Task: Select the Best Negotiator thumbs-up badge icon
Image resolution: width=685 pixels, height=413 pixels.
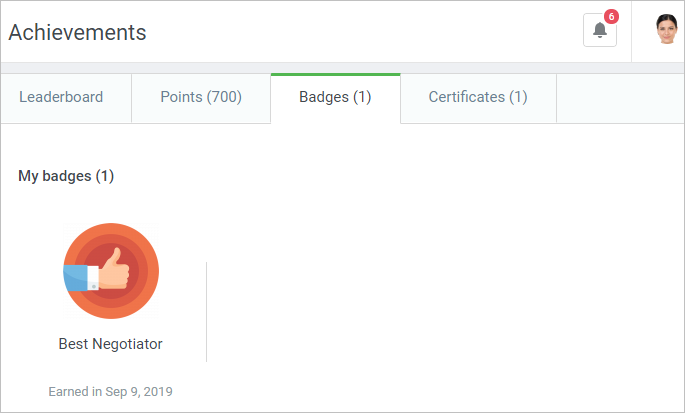Action: pyautogui.click(x=111, y=271)
